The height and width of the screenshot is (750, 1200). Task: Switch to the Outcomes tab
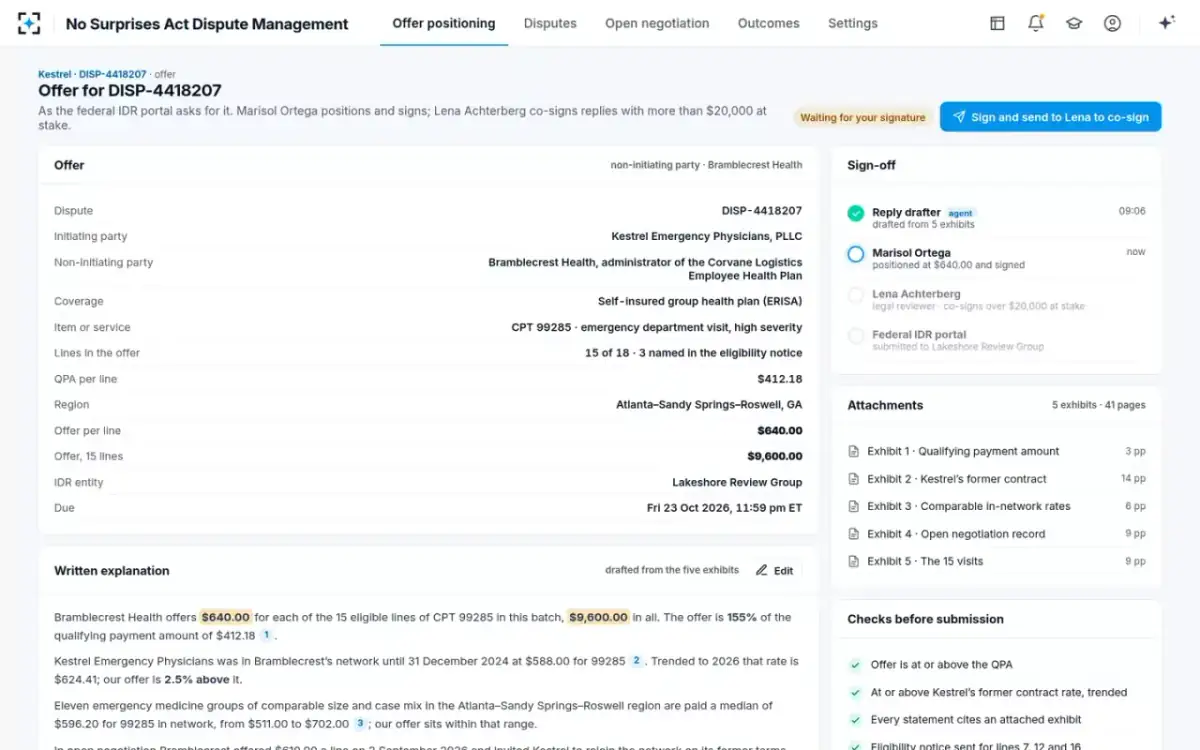point(769,23)
